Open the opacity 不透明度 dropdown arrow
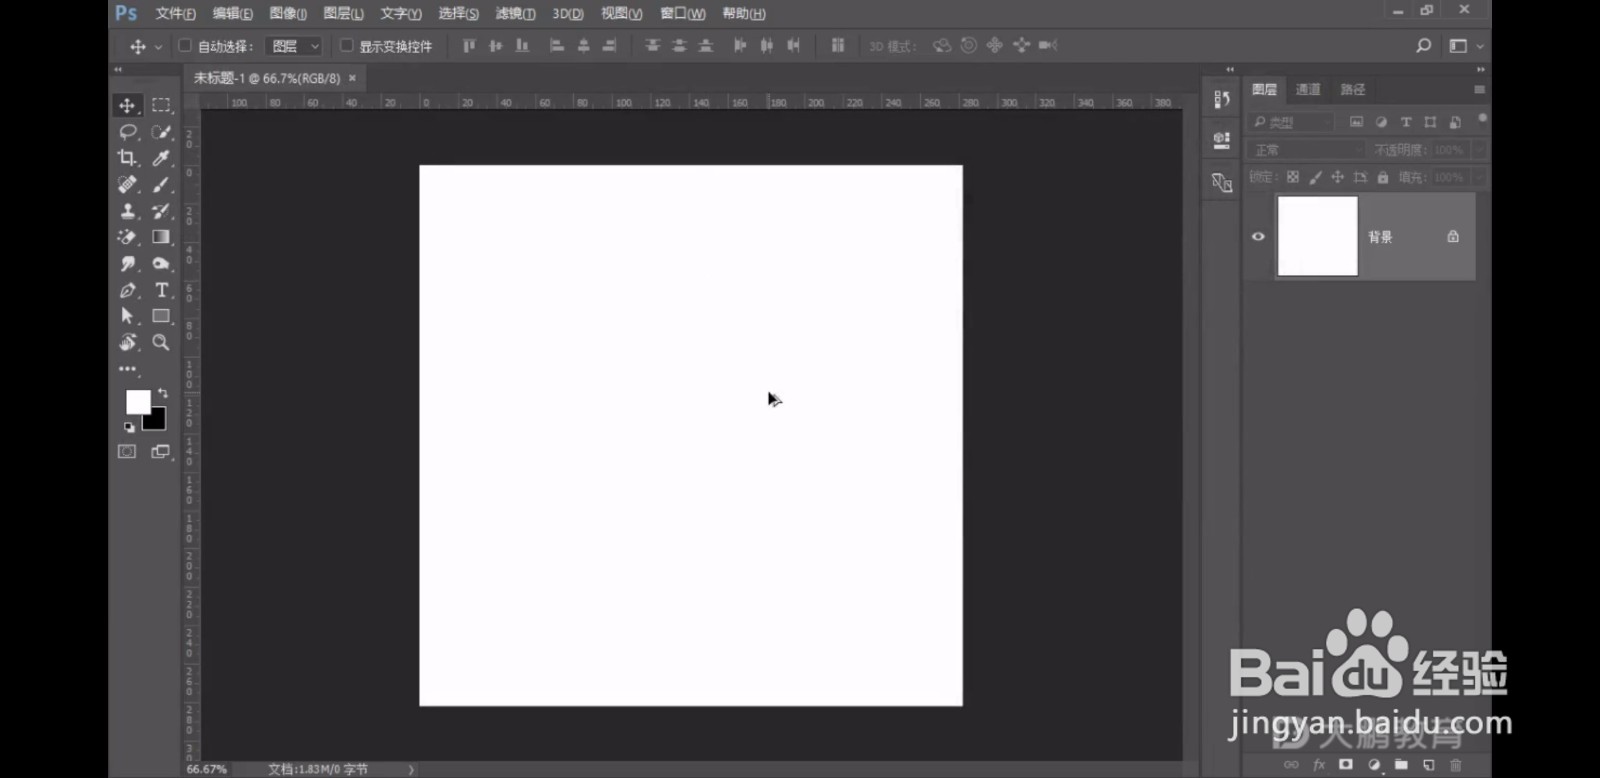Viewport: 1600px width, 778px height. pyautogui.click(x=1479, y=150)
